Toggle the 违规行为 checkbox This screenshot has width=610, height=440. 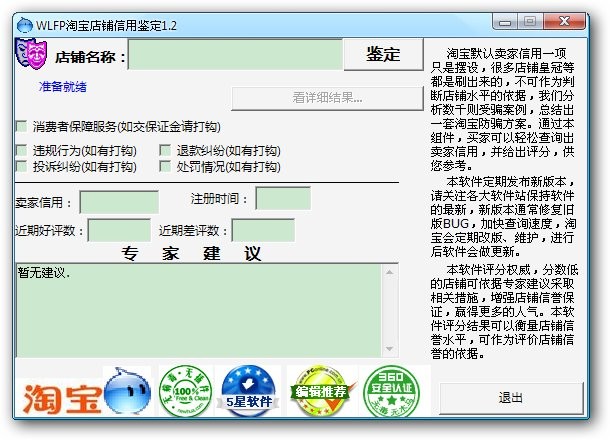tap(21, 150)
